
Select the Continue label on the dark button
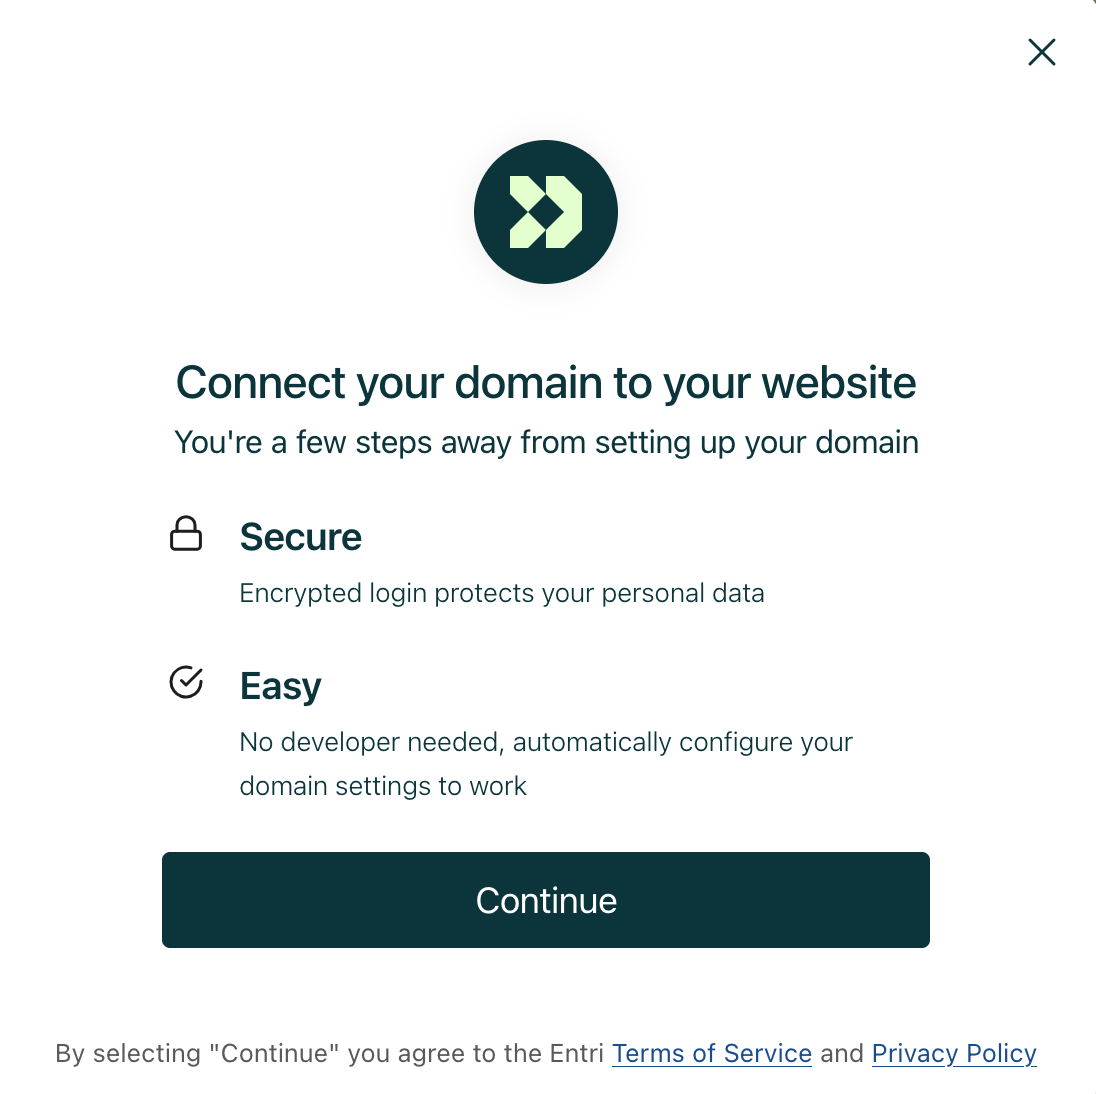546,900
